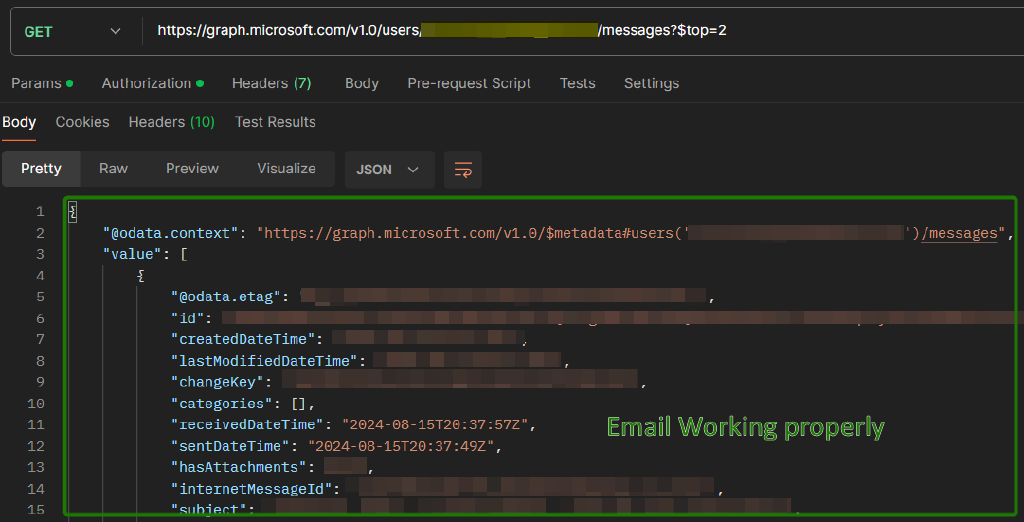Show the Preview response view
Image resolution: width=1024 pixels, height=522 pixels.
192,169
